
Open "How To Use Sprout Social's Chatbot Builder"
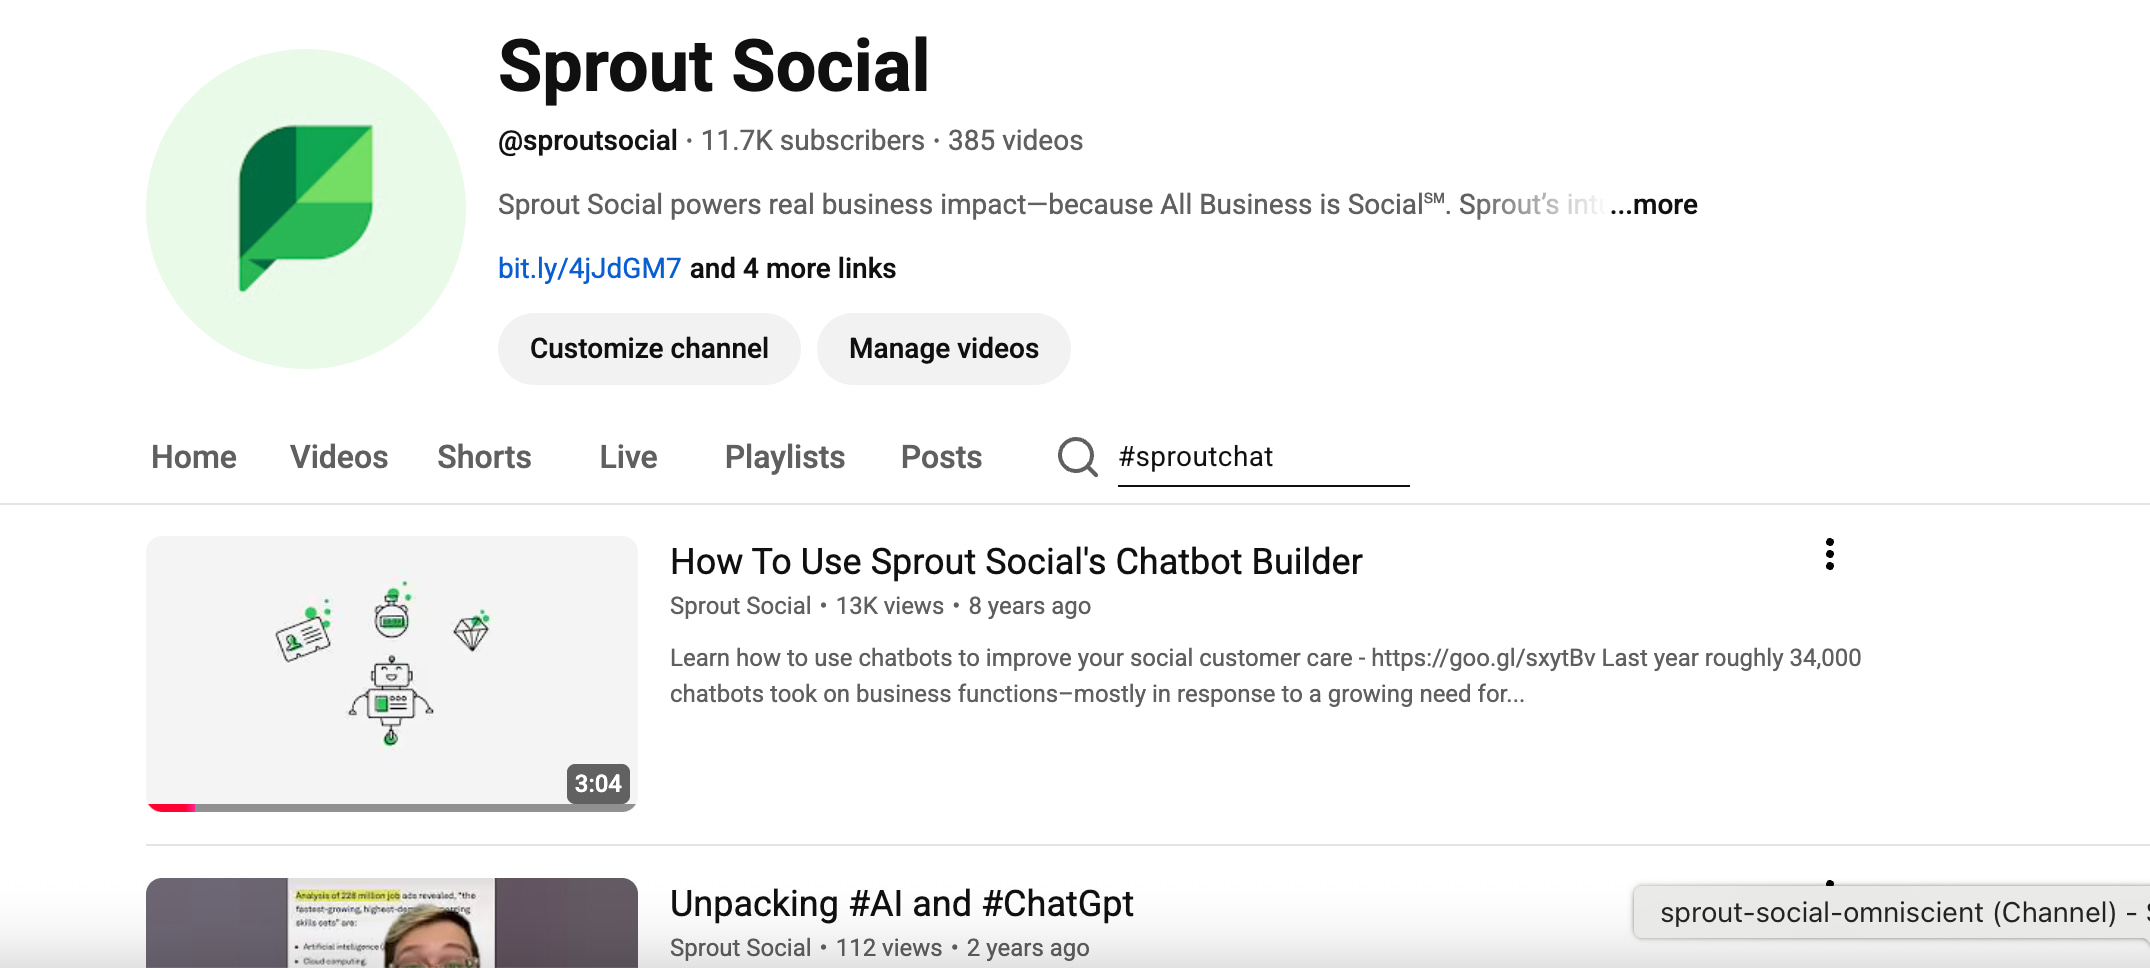coord(1015,561)
